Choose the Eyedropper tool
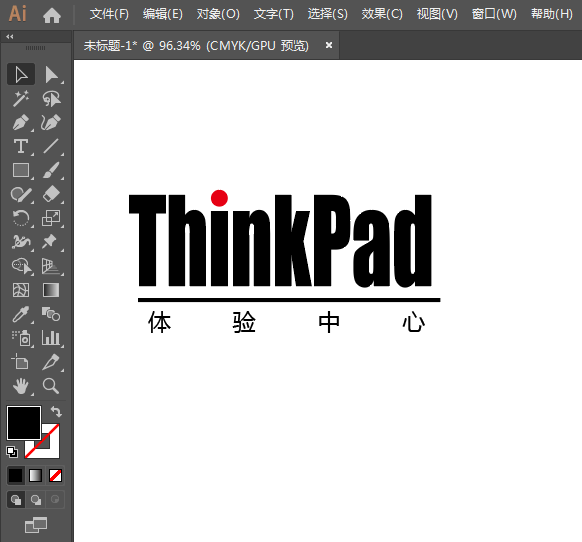The height and width of the screenshot is (542, 582). tap(21, 314)
